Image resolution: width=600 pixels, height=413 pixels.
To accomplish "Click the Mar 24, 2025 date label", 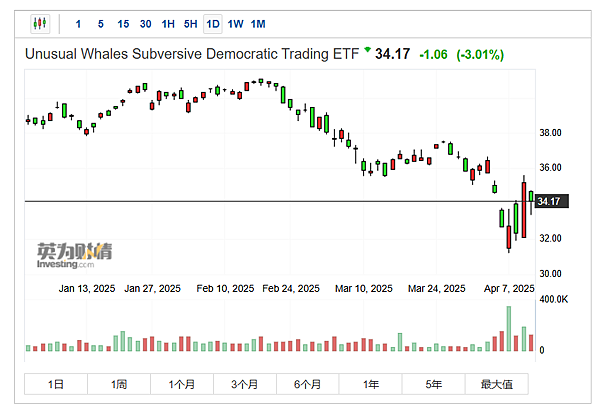I will click(x=437, y=288).
